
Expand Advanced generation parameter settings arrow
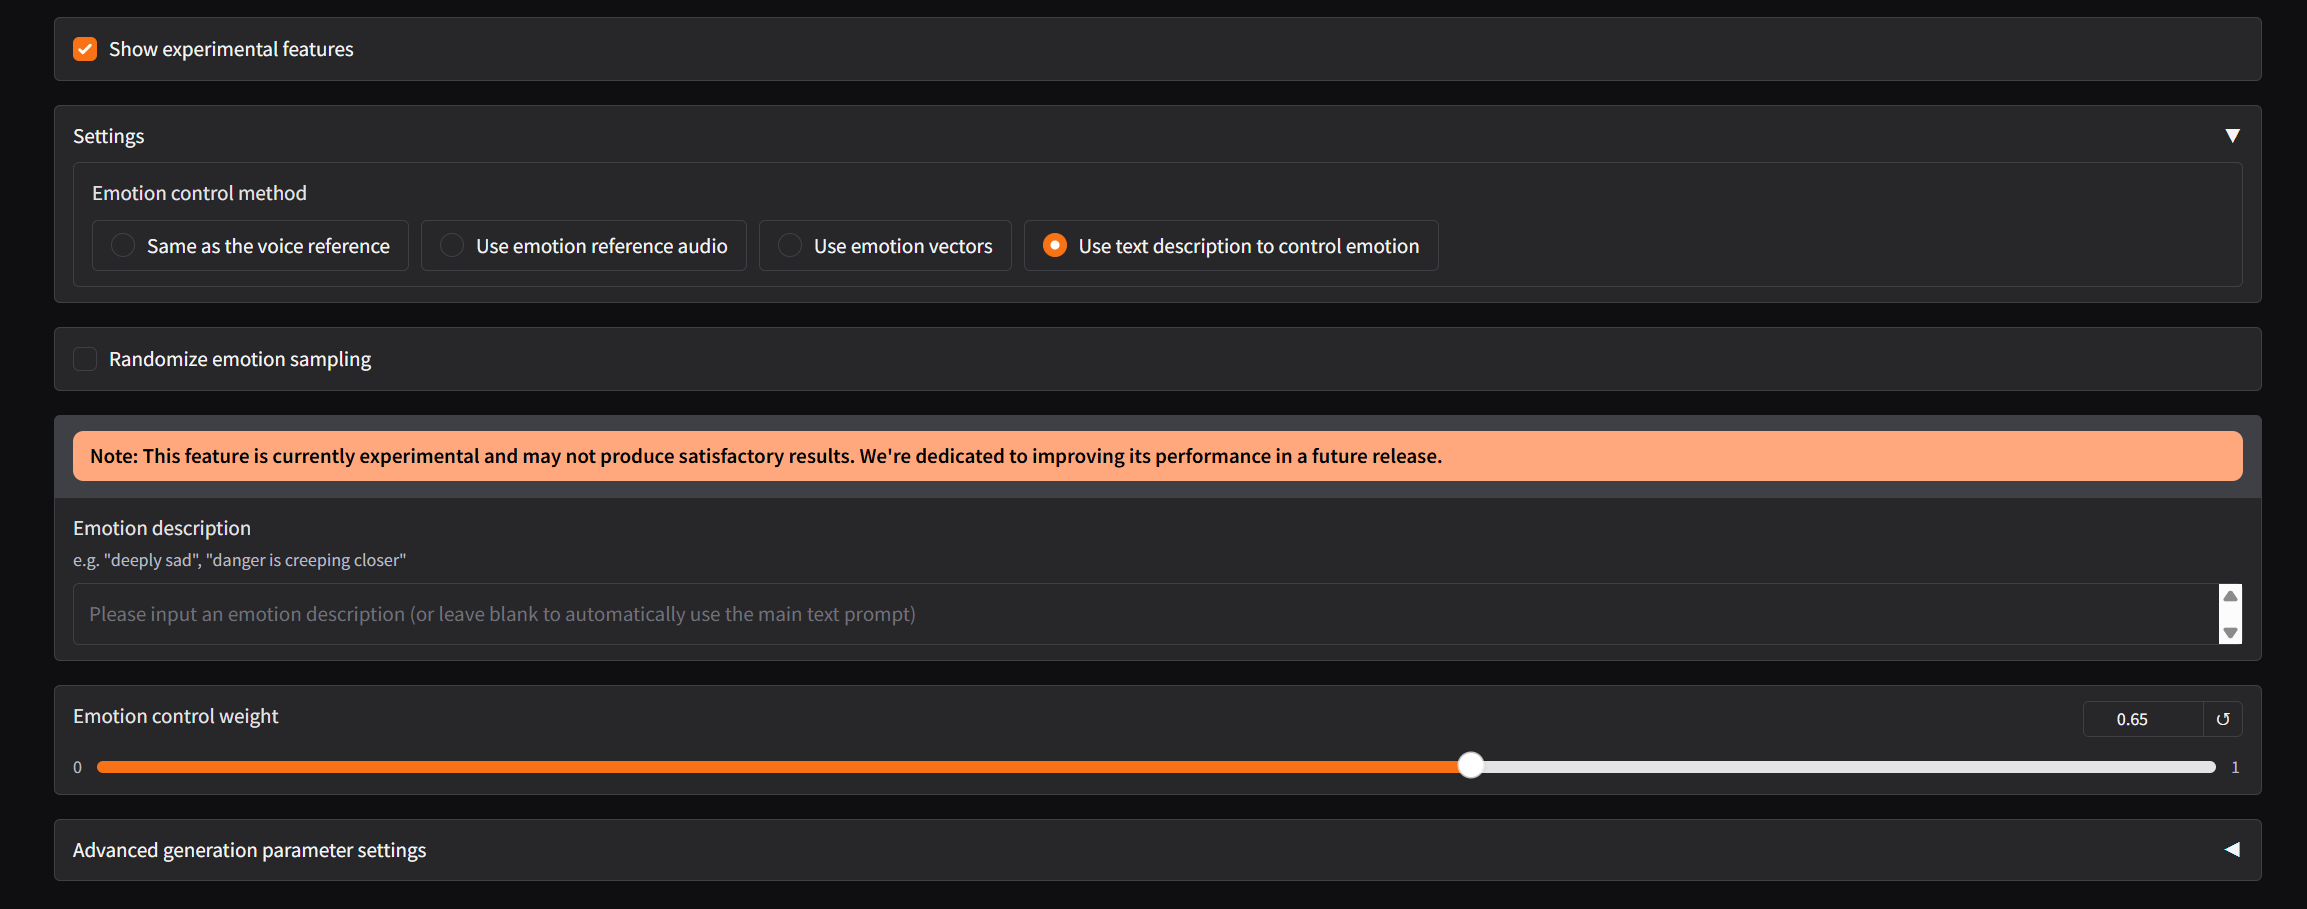(x=2231, y=850)
